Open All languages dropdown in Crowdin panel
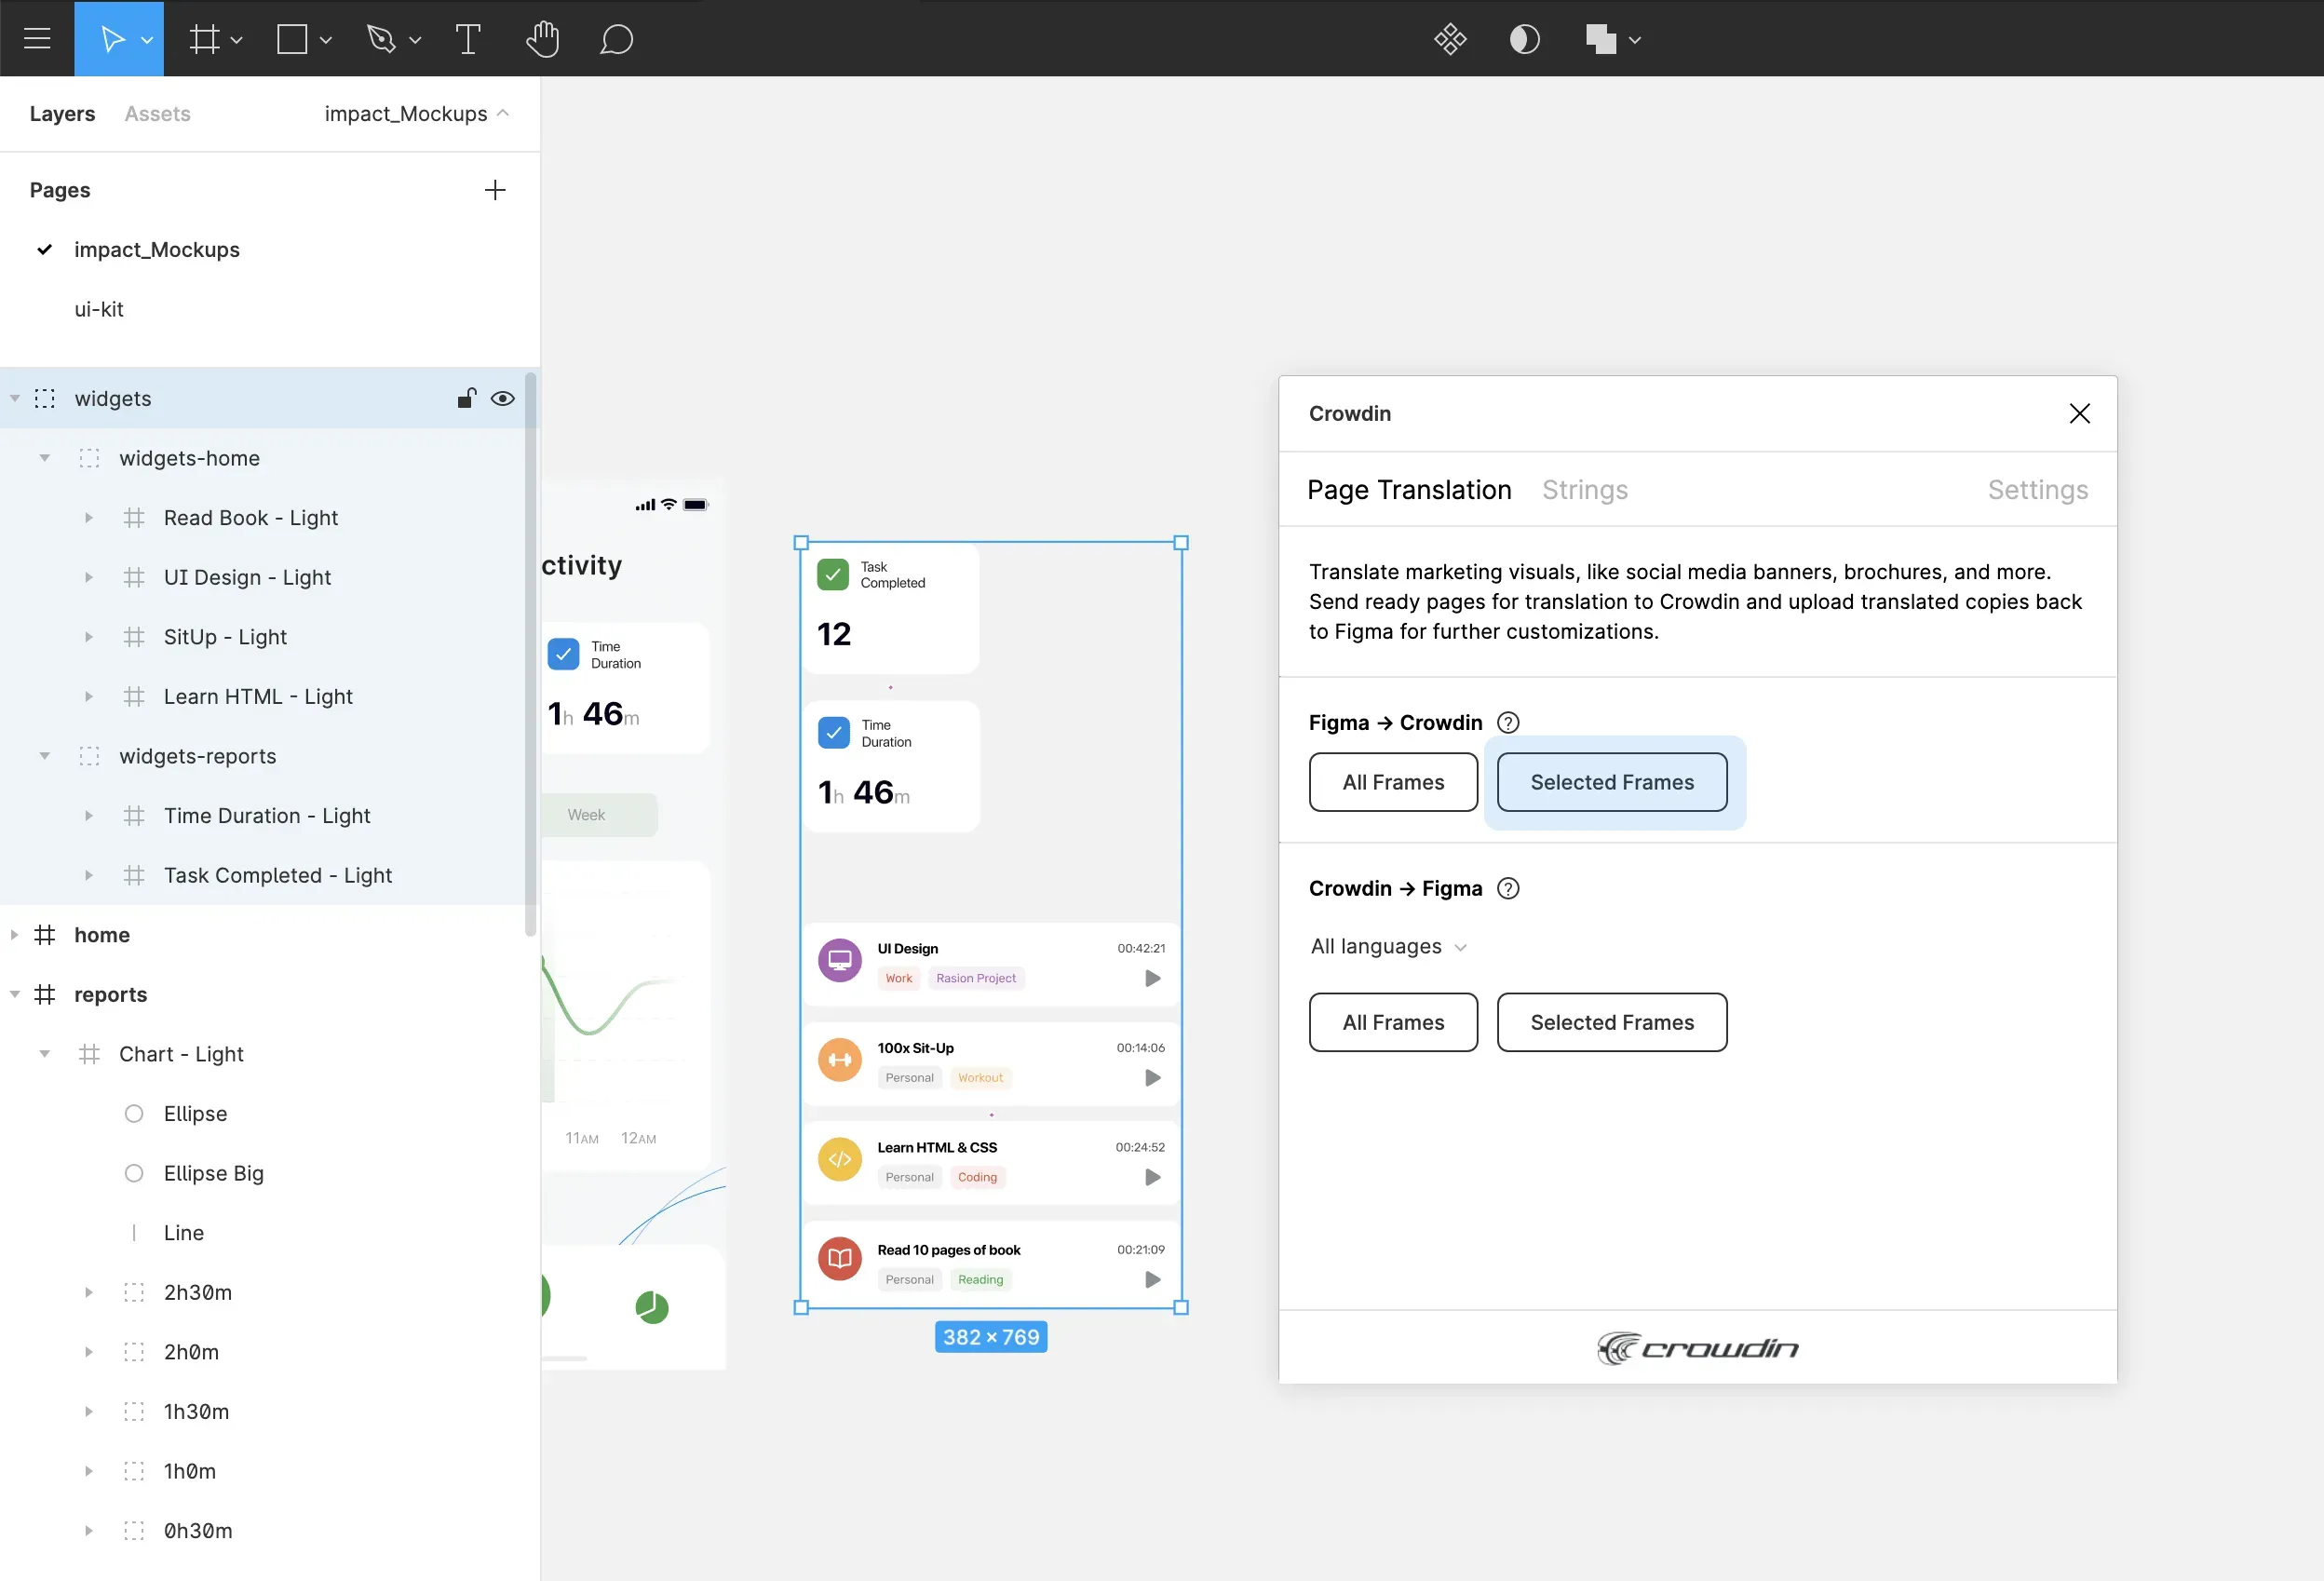The width and height of the screenshot is (2324, 1581). pyautogui.click(x=1389, y=946)
